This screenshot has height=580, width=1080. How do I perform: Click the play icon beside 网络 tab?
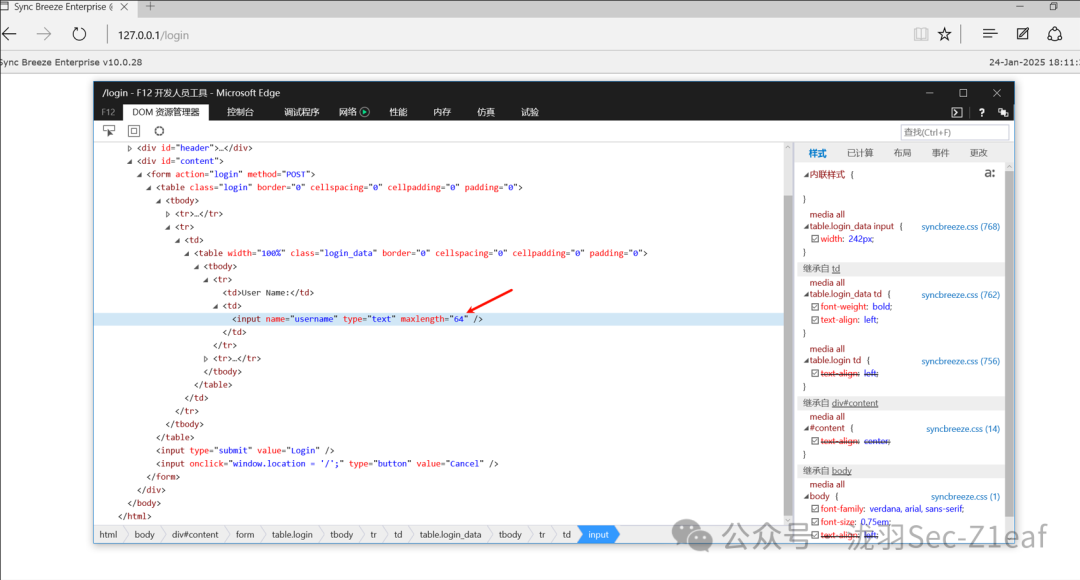365,112
